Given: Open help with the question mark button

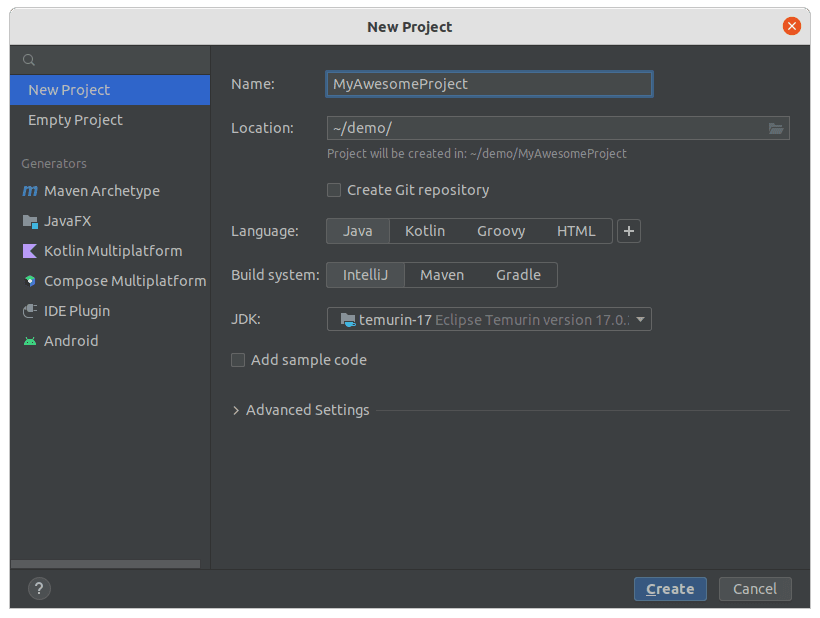Looking at the screenshot, I should [39, 589].
